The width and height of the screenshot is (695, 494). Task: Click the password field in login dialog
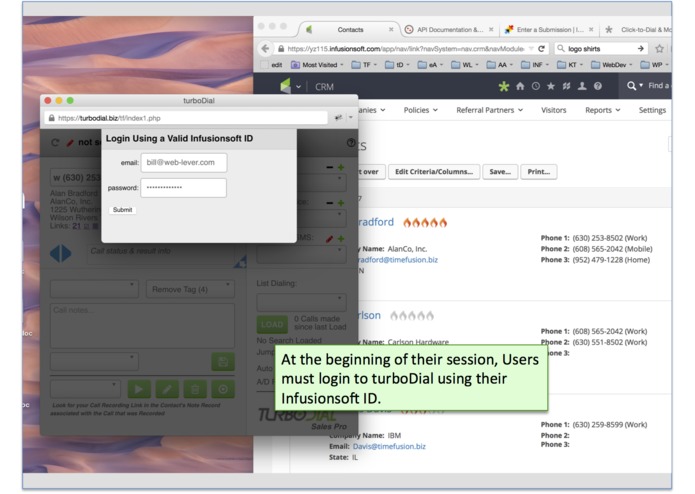(x=184, y=187)
